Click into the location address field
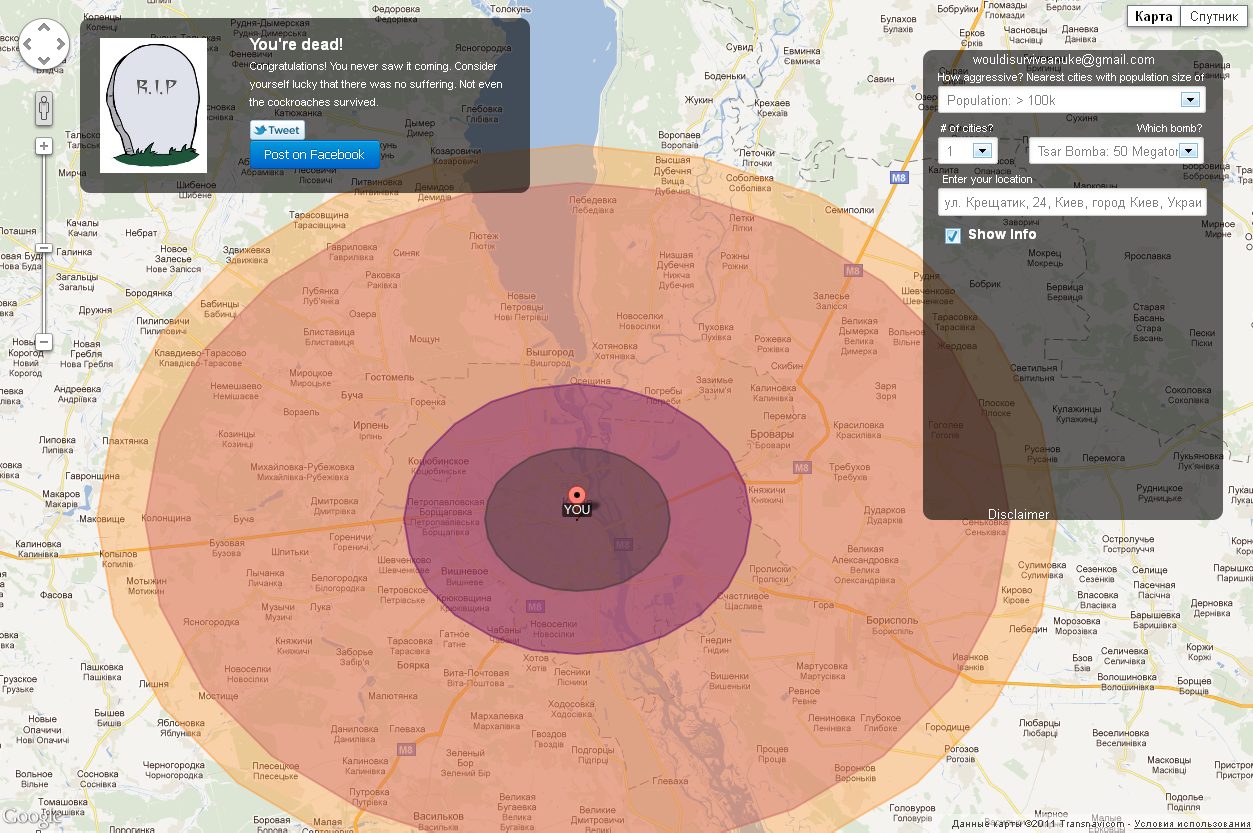 pos(1072,202)
